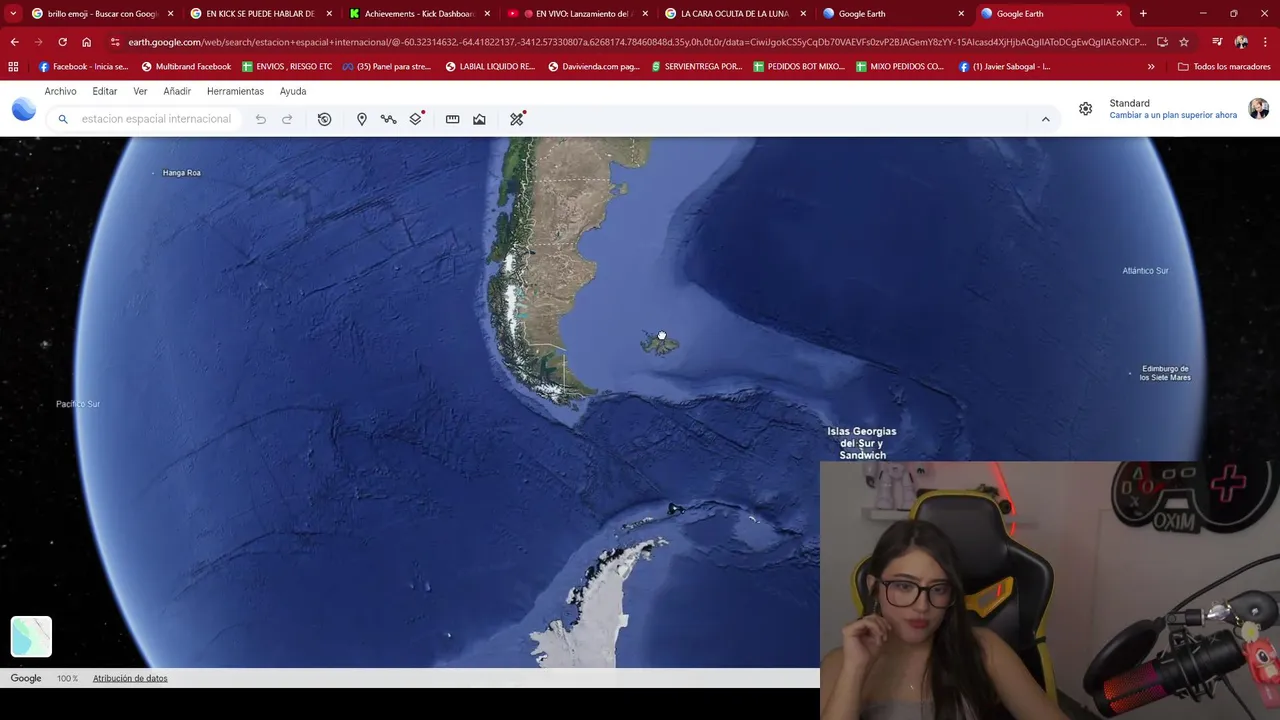This screenshot has width=1280, height=720.
Task: Click the Atlántico Sur map label
Action: (x=1145, y=271)
